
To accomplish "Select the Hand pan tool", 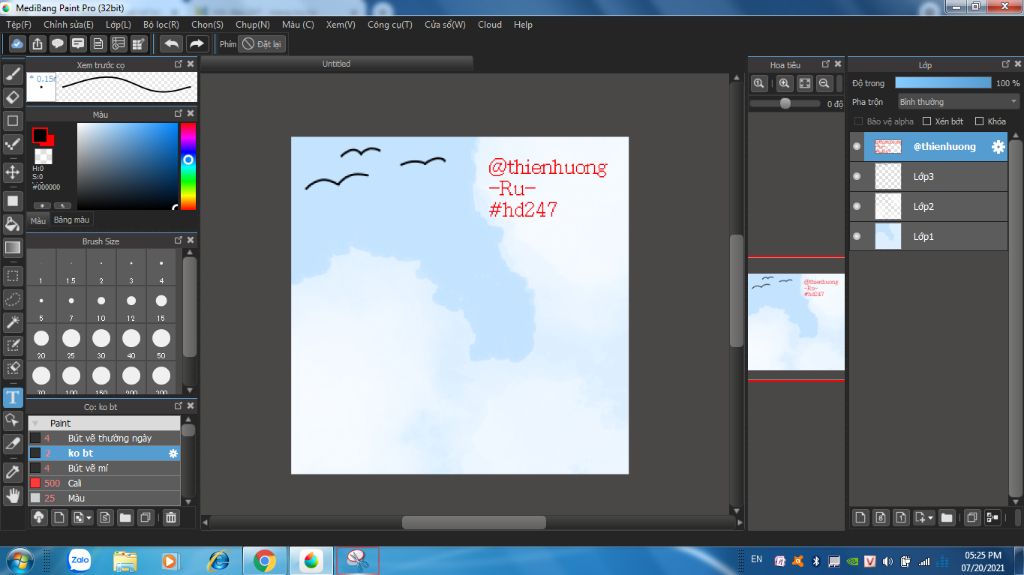I will [x=12, y=495].
